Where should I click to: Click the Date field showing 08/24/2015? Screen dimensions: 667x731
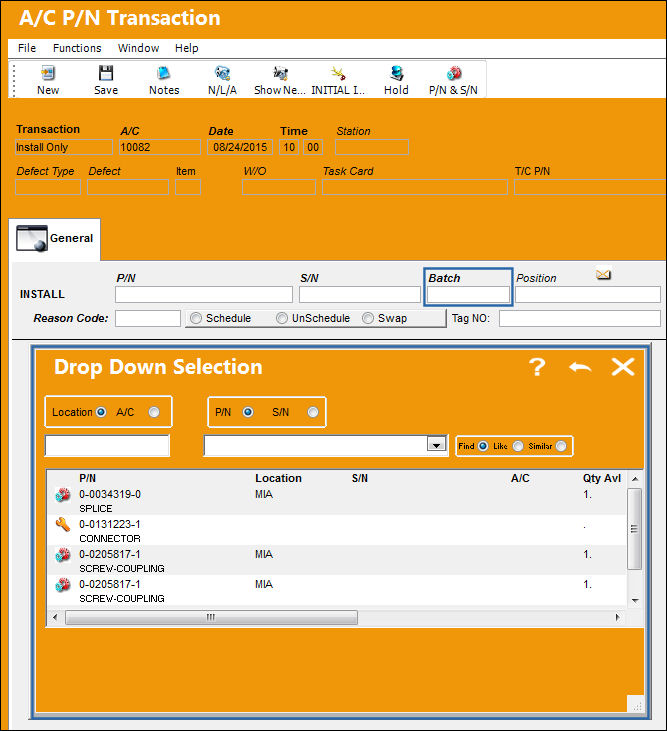coord(240,147)
